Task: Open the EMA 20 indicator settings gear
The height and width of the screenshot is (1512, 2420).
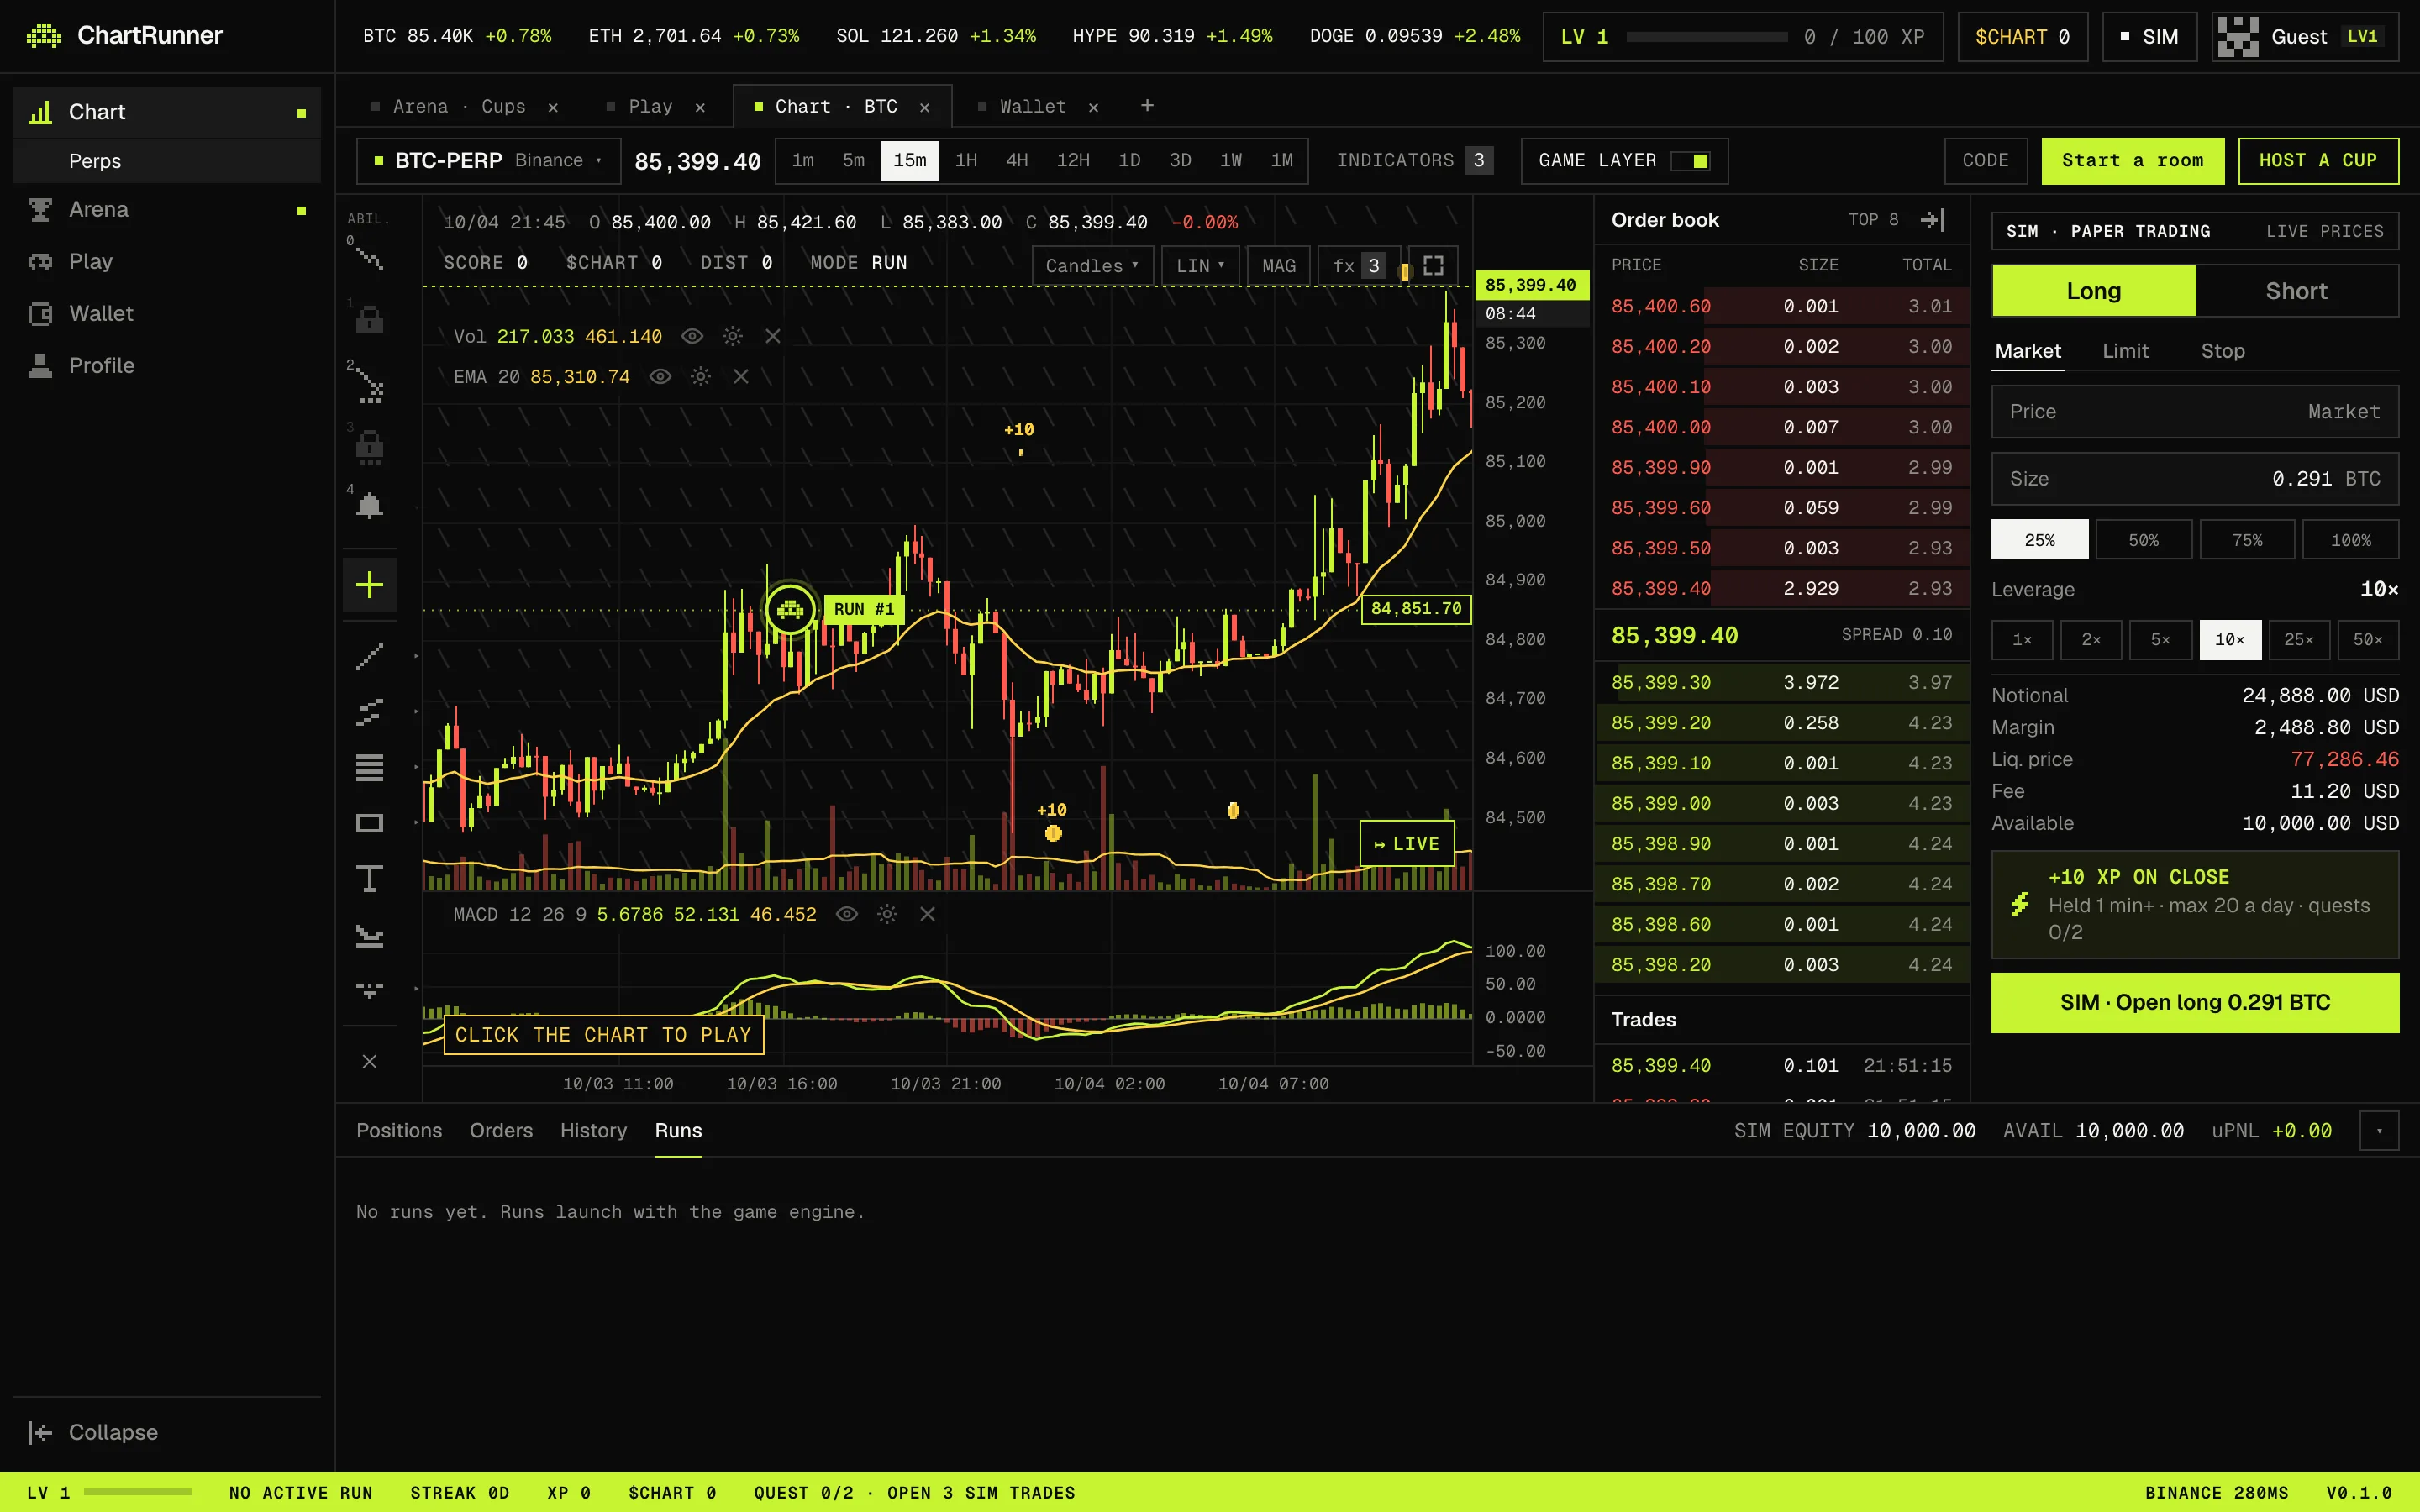Action: point(701,377)
